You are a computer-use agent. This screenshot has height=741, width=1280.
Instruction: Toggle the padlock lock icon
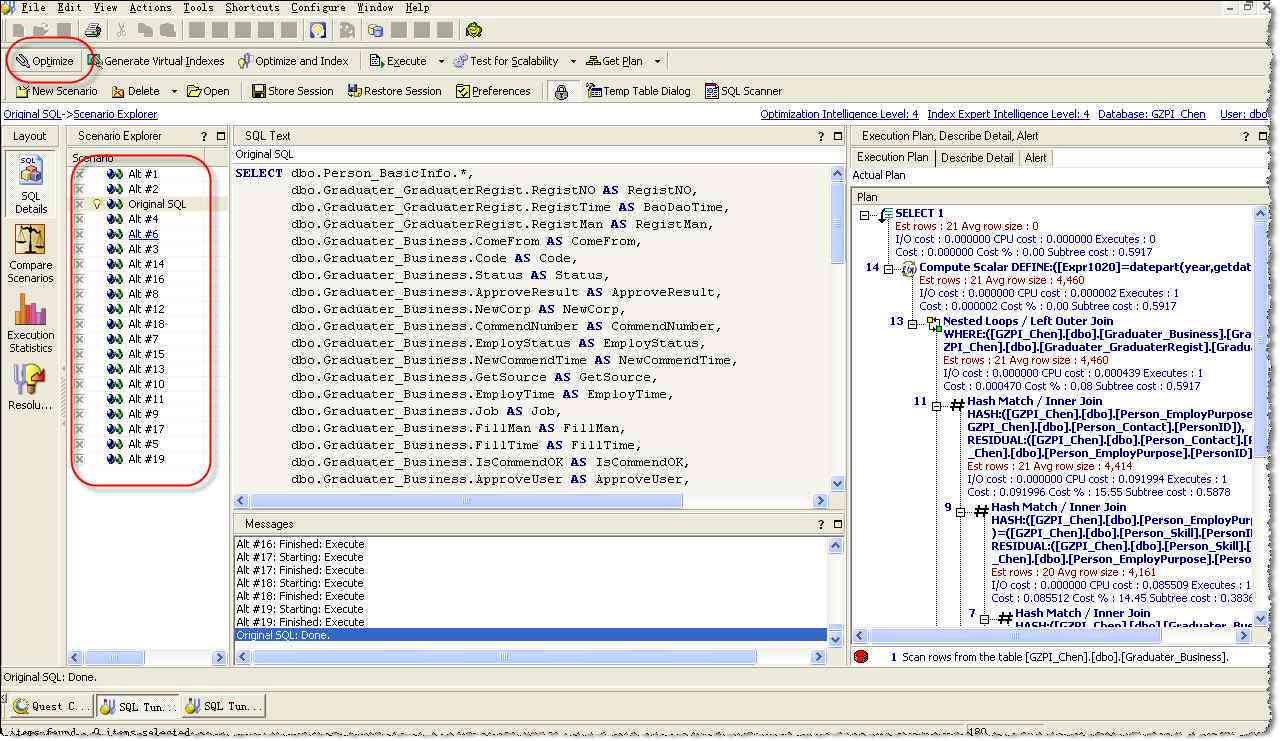click(x=562, y=91)
